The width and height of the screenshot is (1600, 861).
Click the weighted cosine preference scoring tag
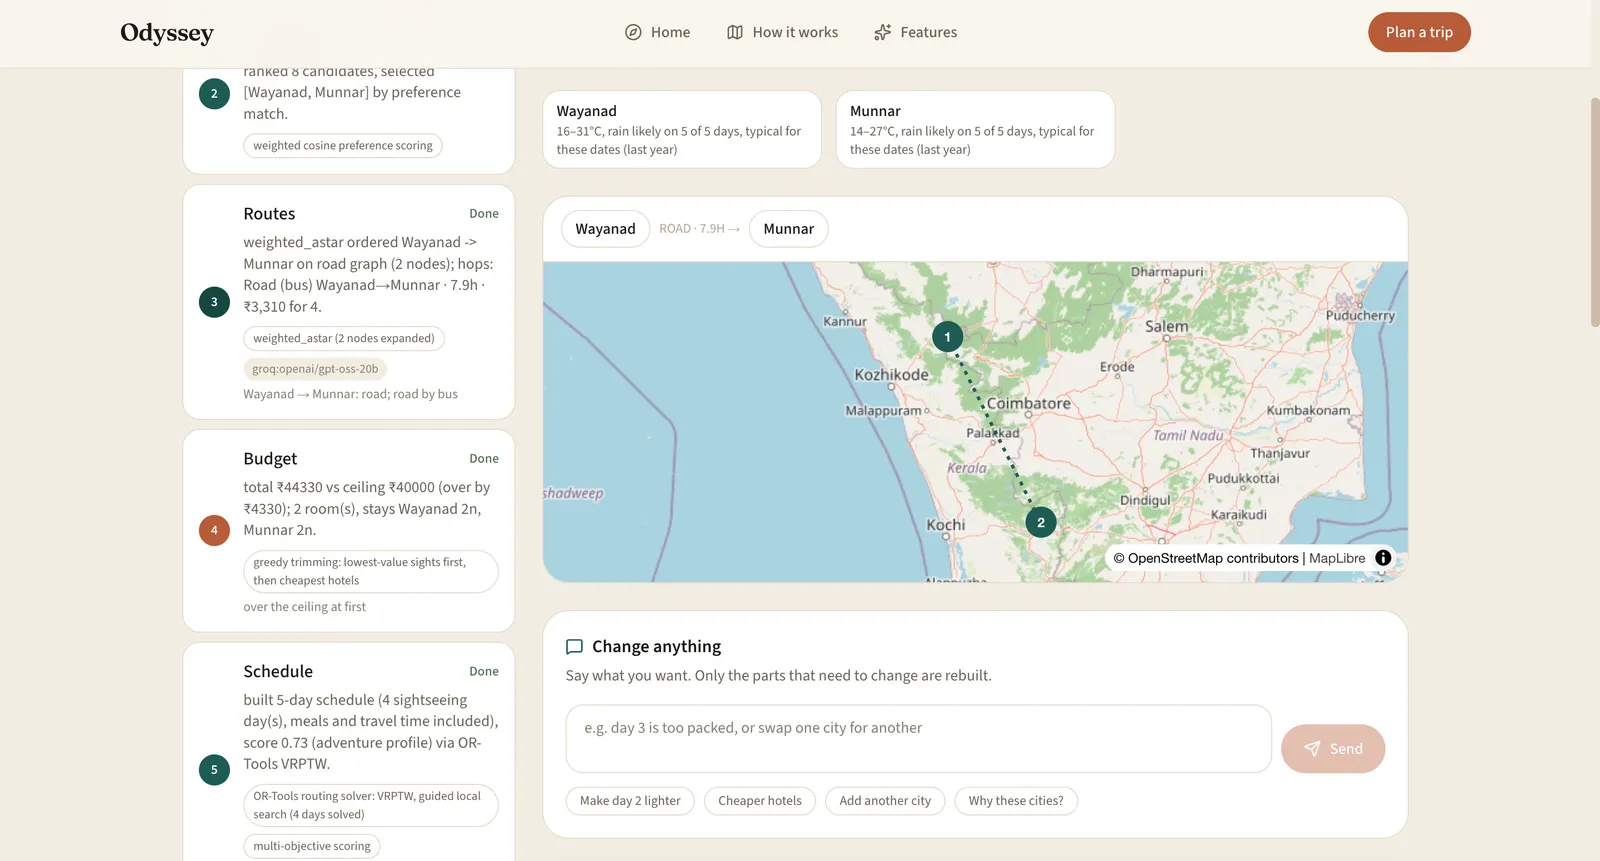pyautogui.click(x=343, y=146)
